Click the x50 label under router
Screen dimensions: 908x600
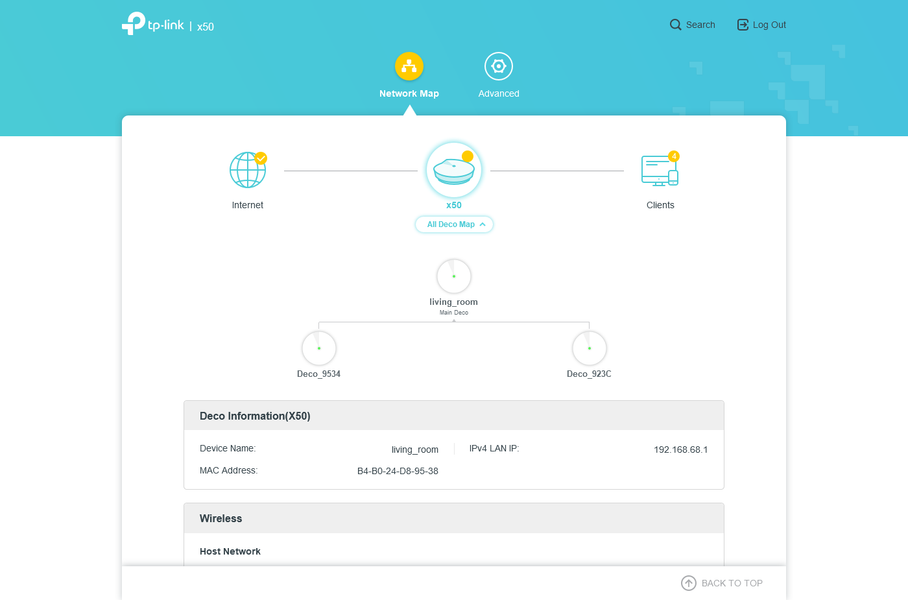coord(454,205)
